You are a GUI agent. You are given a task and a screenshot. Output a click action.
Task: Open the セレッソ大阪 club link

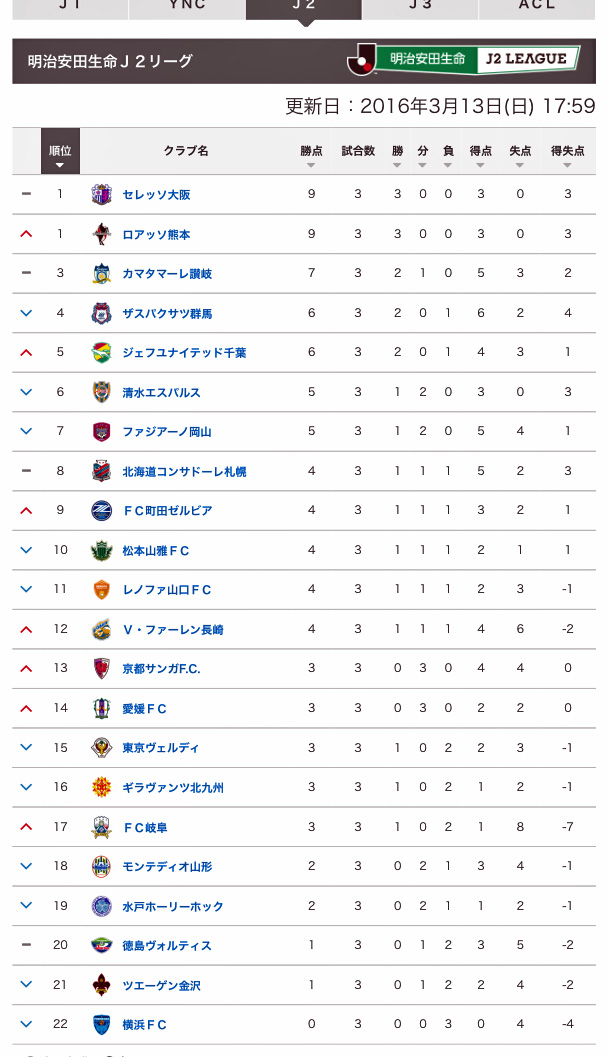pyautogui.click(x=156, y=195)
